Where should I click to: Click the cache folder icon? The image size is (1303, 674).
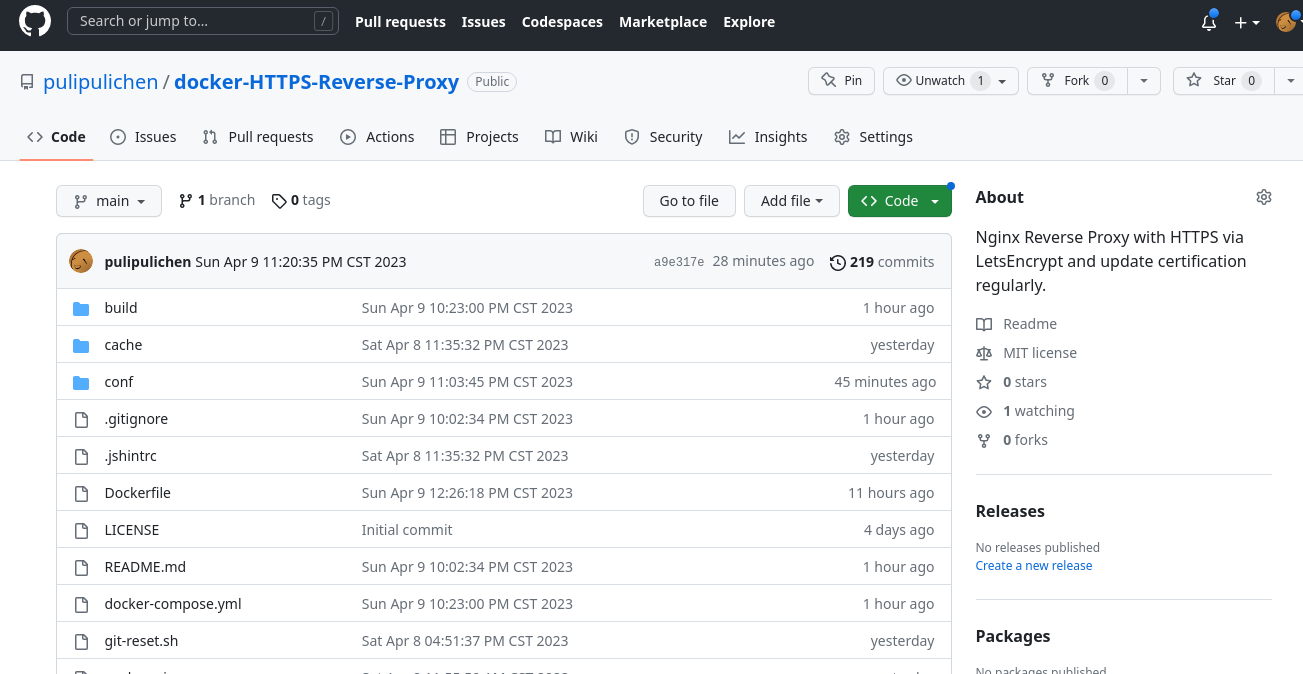click(81, 345)
